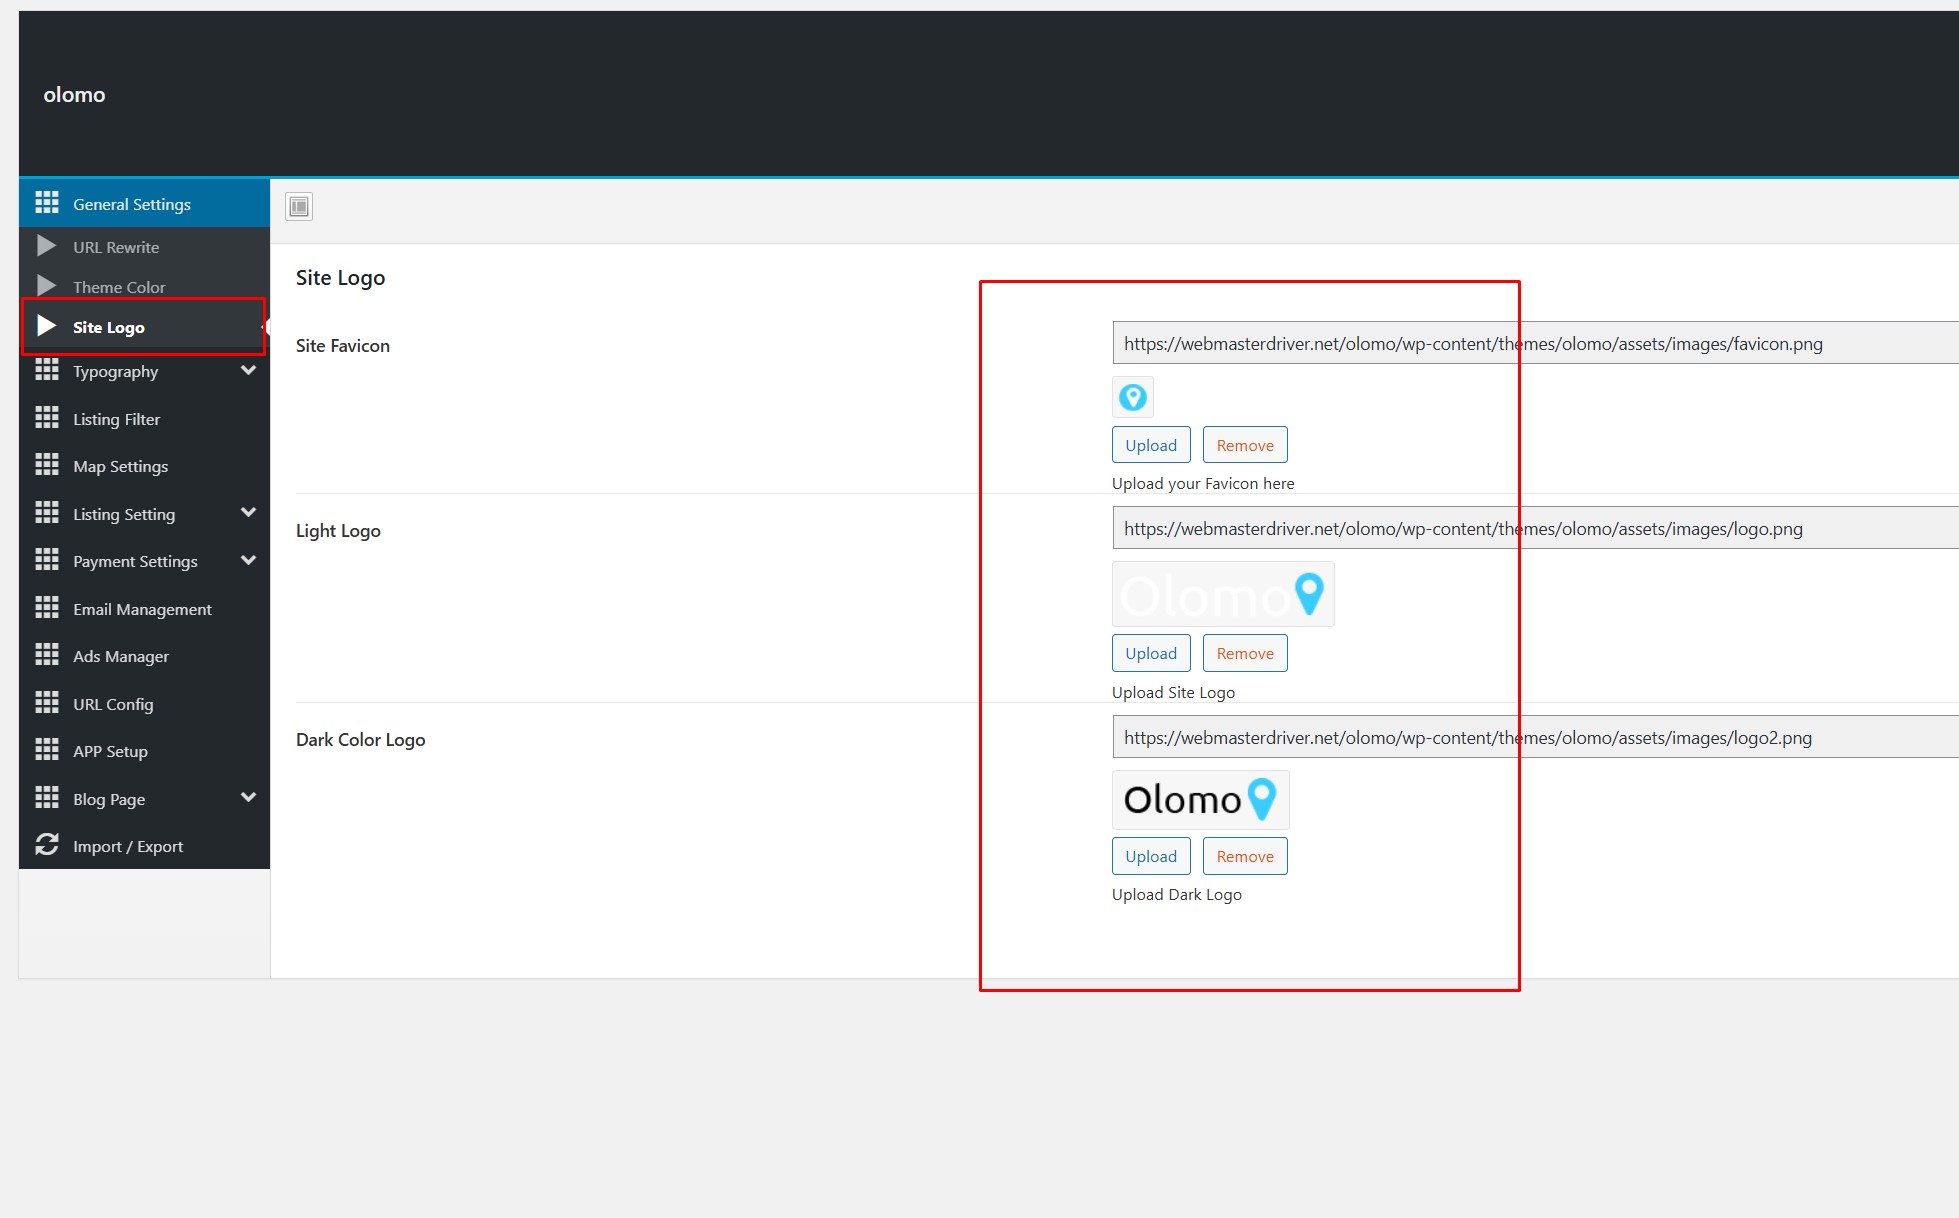Click the expand-all options icon in toolbar

click(x=299, y=207)
